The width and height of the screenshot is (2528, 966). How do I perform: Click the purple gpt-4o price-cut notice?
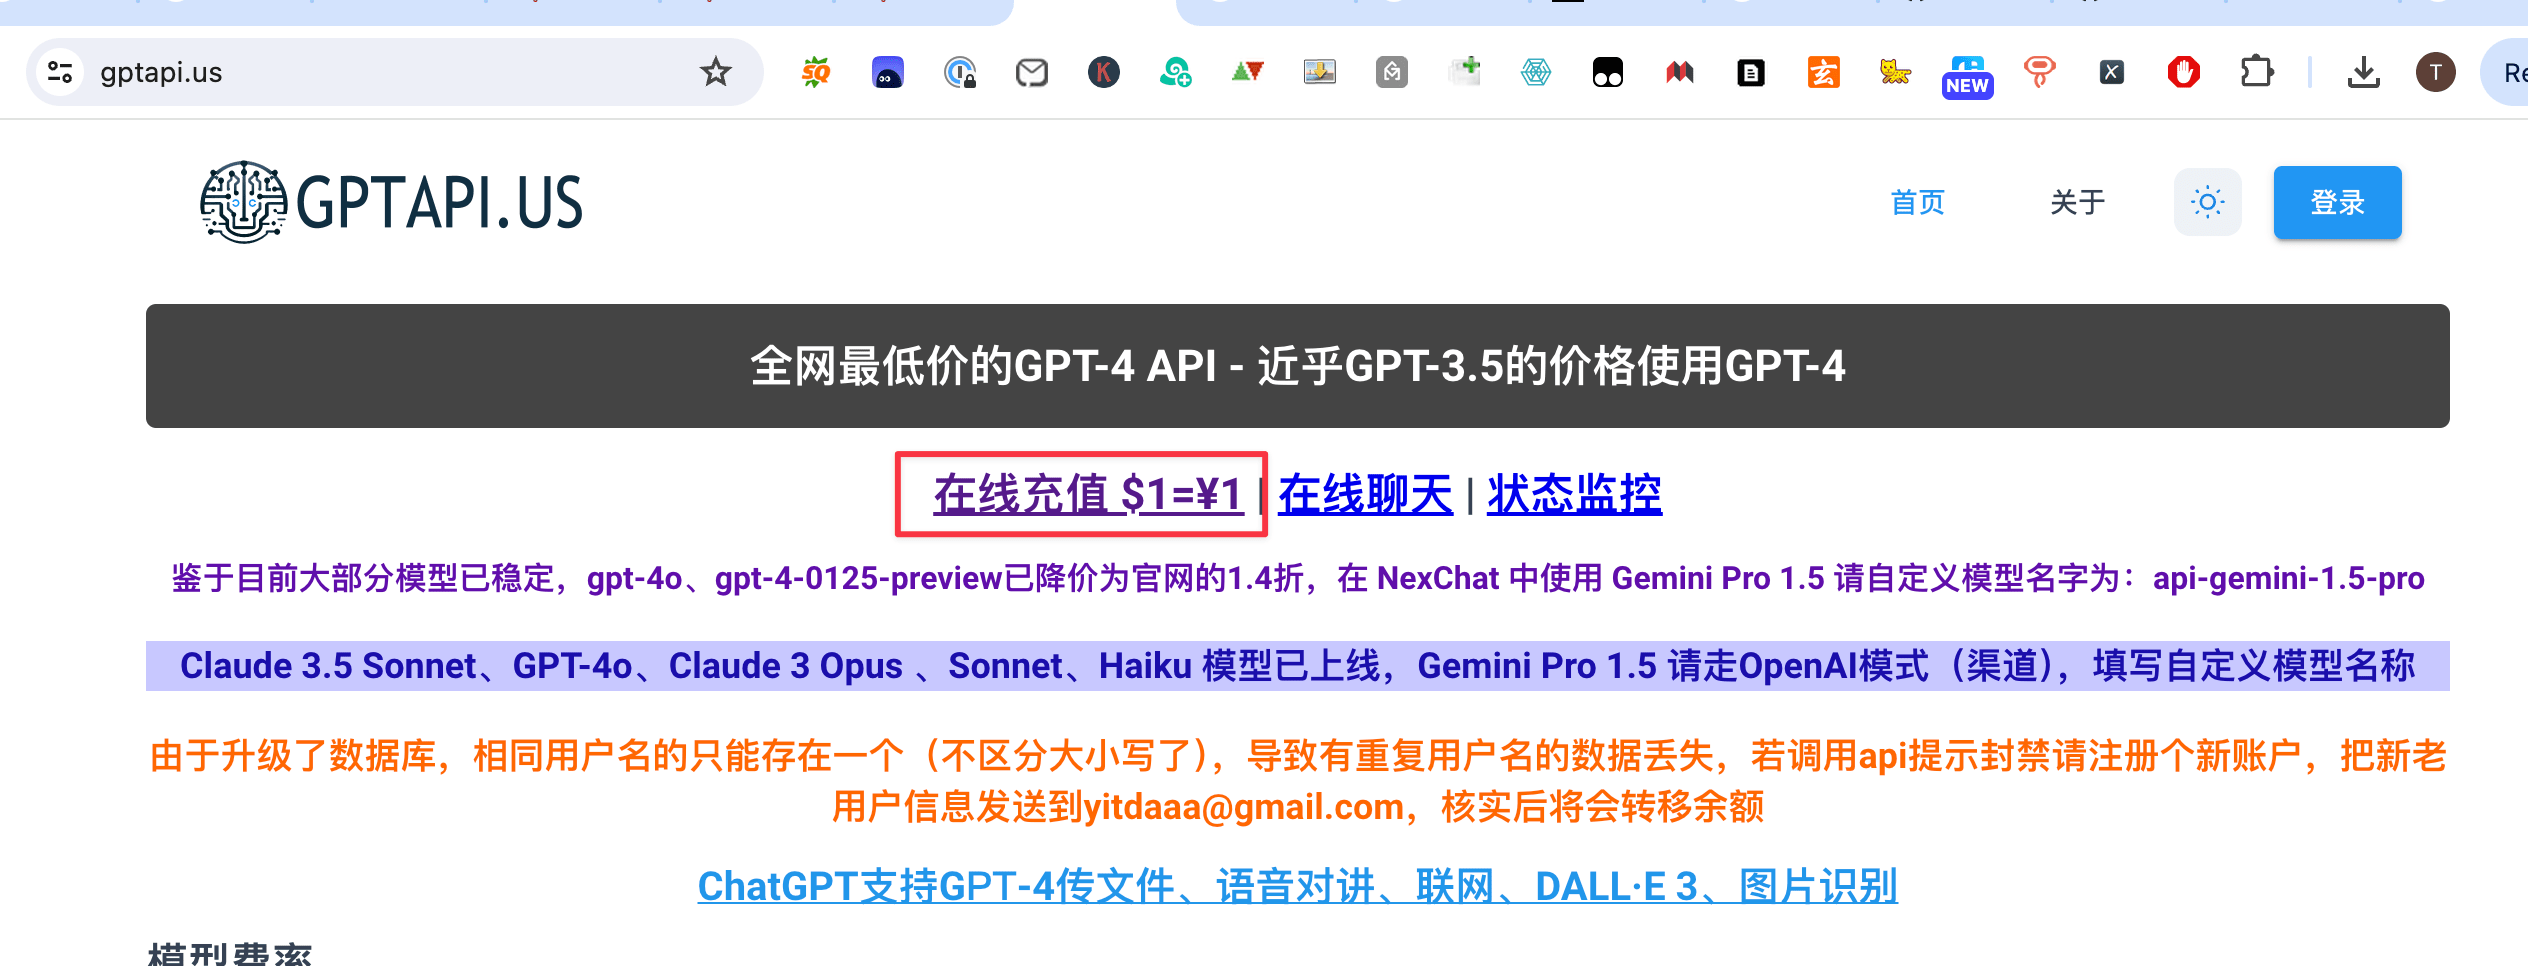(x=1298, y=578)
